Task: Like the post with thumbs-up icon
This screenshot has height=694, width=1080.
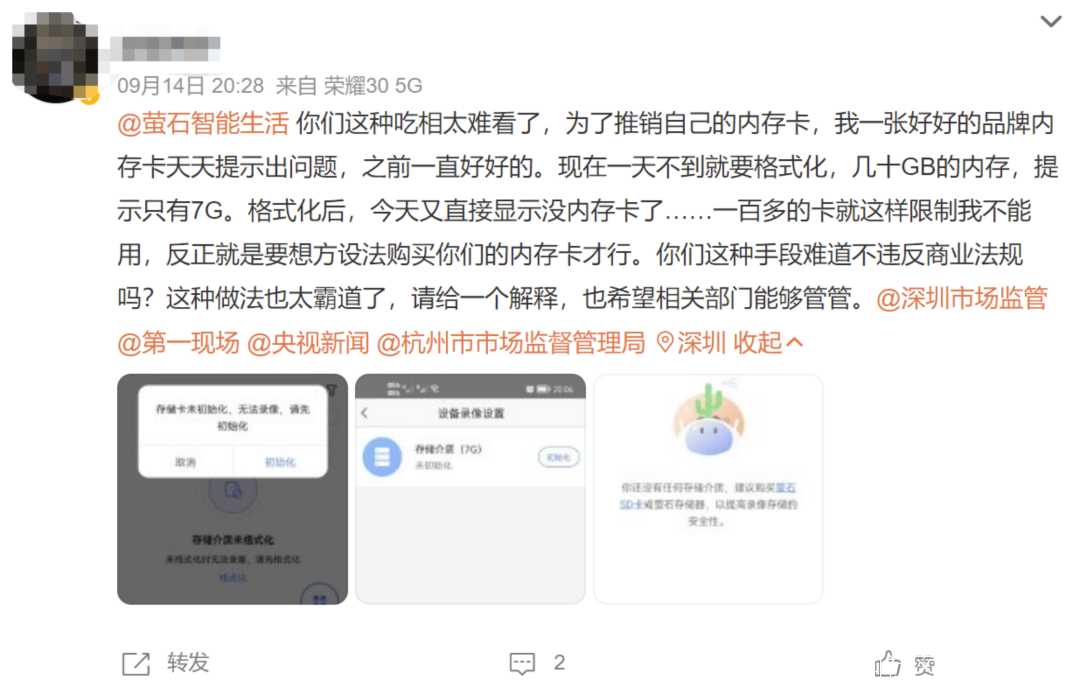Action: (x=887, y=664)
